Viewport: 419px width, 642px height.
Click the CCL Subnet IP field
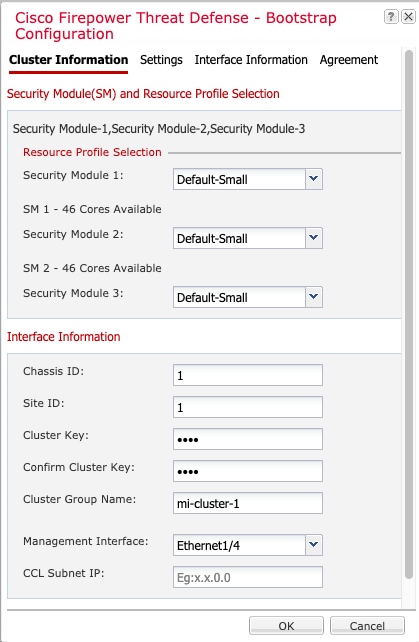coord(248,577)
